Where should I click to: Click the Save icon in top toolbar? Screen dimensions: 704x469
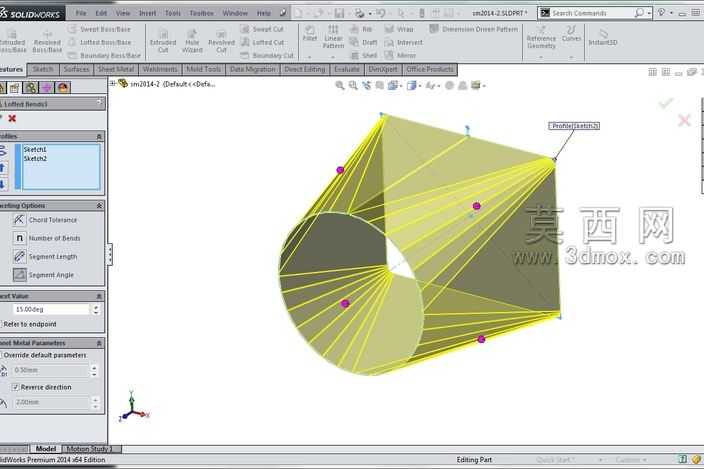tap(339, 13)
